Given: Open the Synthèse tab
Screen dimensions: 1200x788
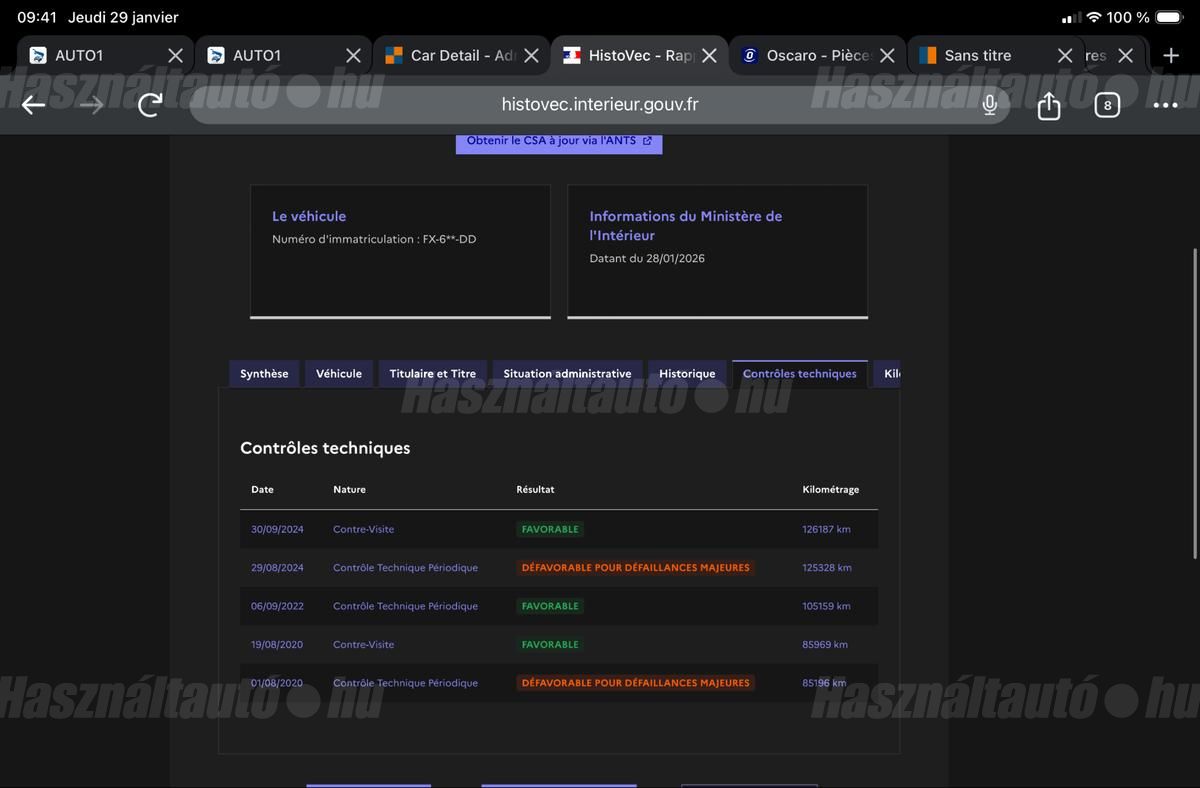Looking at the screenshot, I should [264, 374].
